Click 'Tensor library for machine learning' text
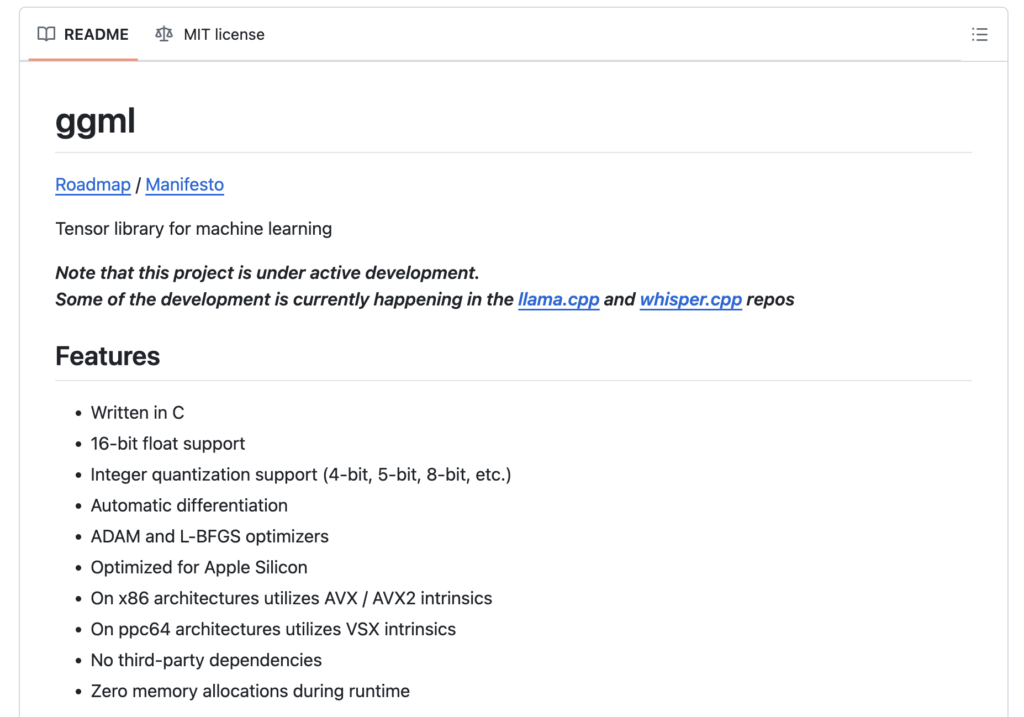Screen dimensions: 1024x717 coord(194,229)
